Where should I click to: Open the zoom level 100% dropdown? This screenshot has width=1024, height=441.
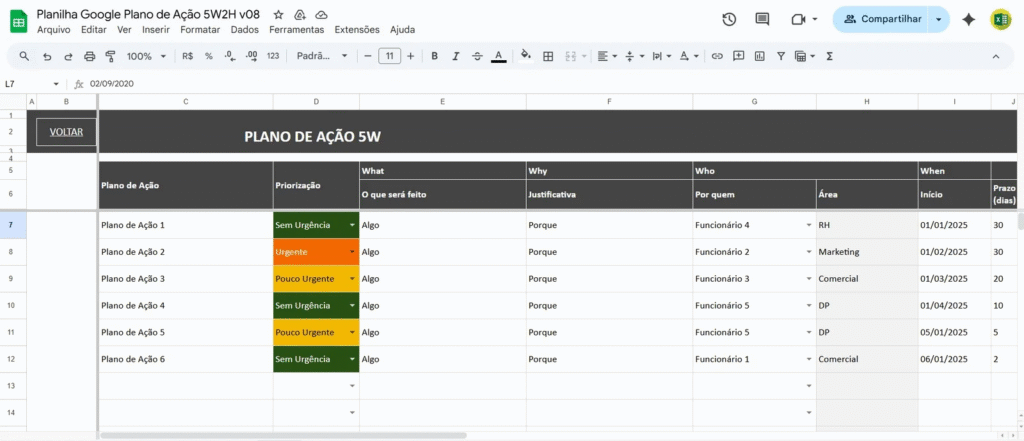(x=145, y=56)
